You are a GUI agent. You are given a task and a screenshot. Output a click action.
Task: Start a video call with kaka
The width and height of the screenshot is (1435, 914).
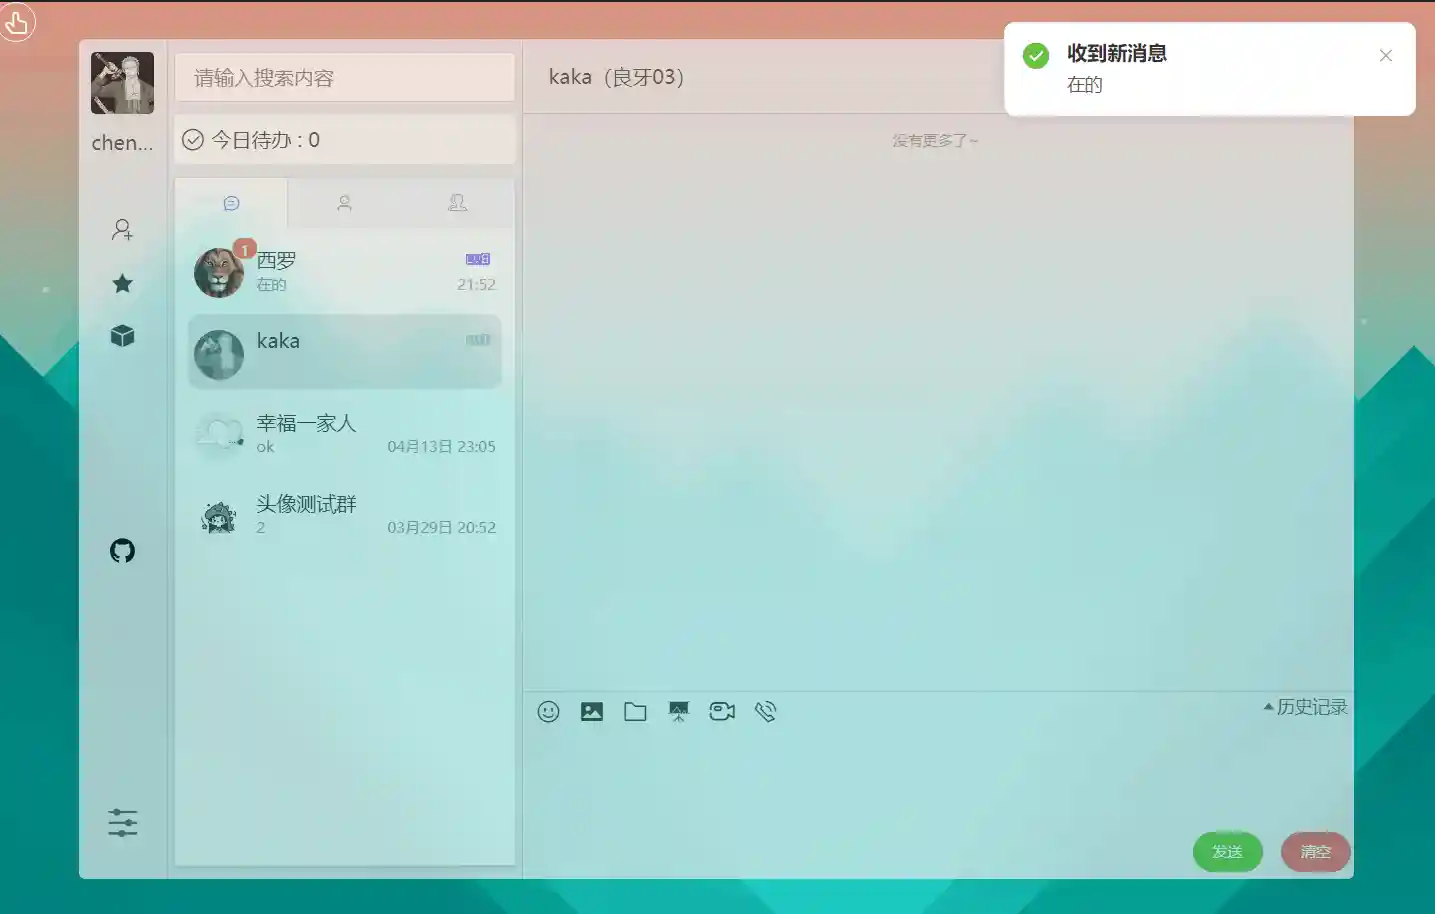tap(722, 711)
